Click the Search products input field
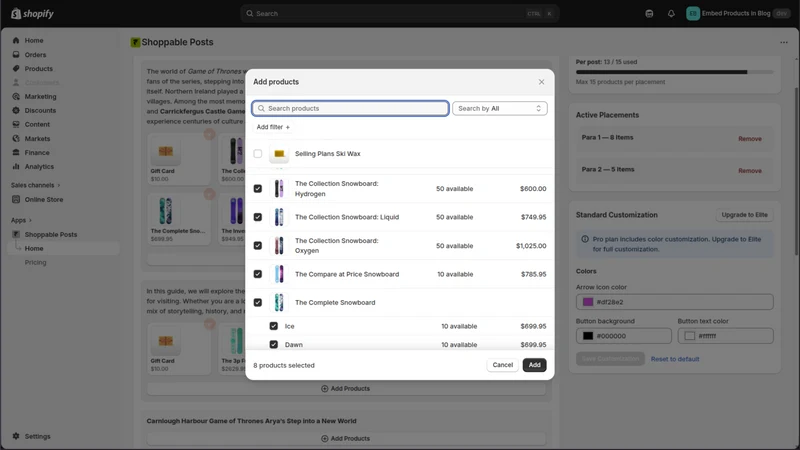Viewport: 800px width, 450px height. 351,108
